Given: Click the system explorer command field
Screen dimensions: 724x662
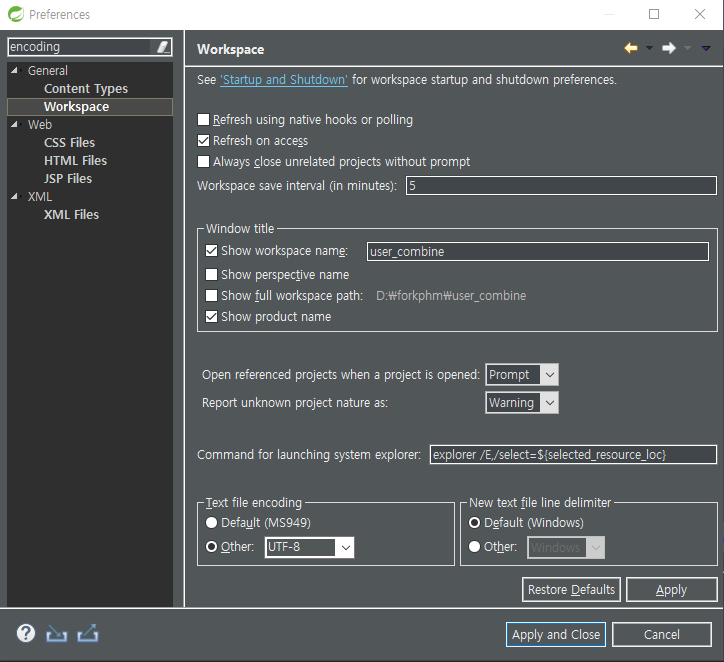Looking at the screenshot, I should point(573,455).
